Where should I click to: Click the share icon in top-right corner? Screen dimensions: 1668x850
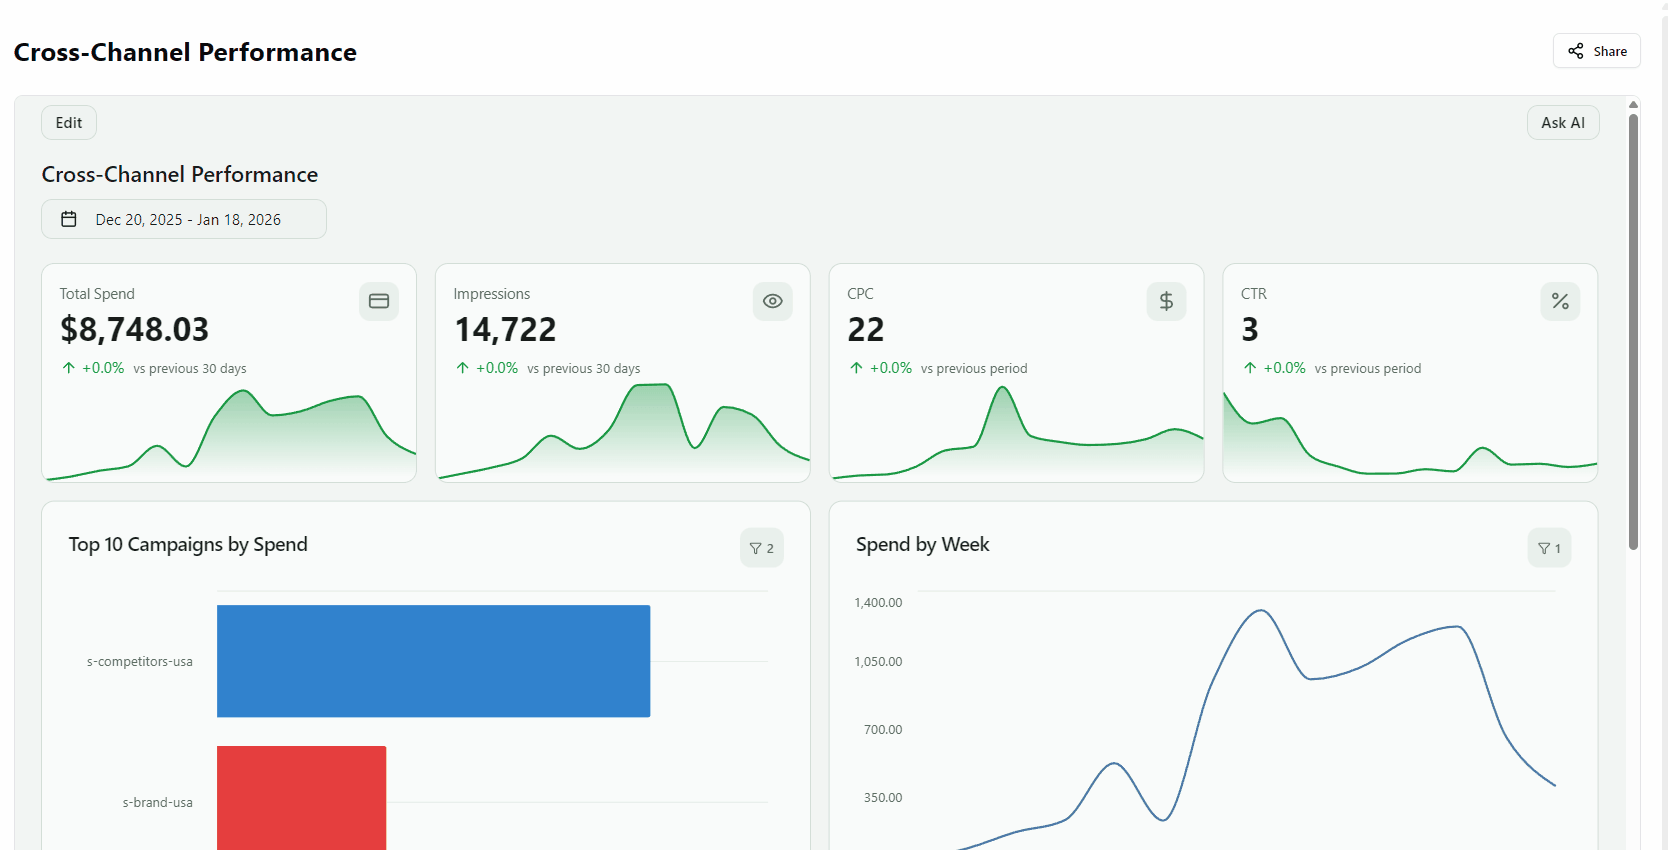tap(1576, 51)
